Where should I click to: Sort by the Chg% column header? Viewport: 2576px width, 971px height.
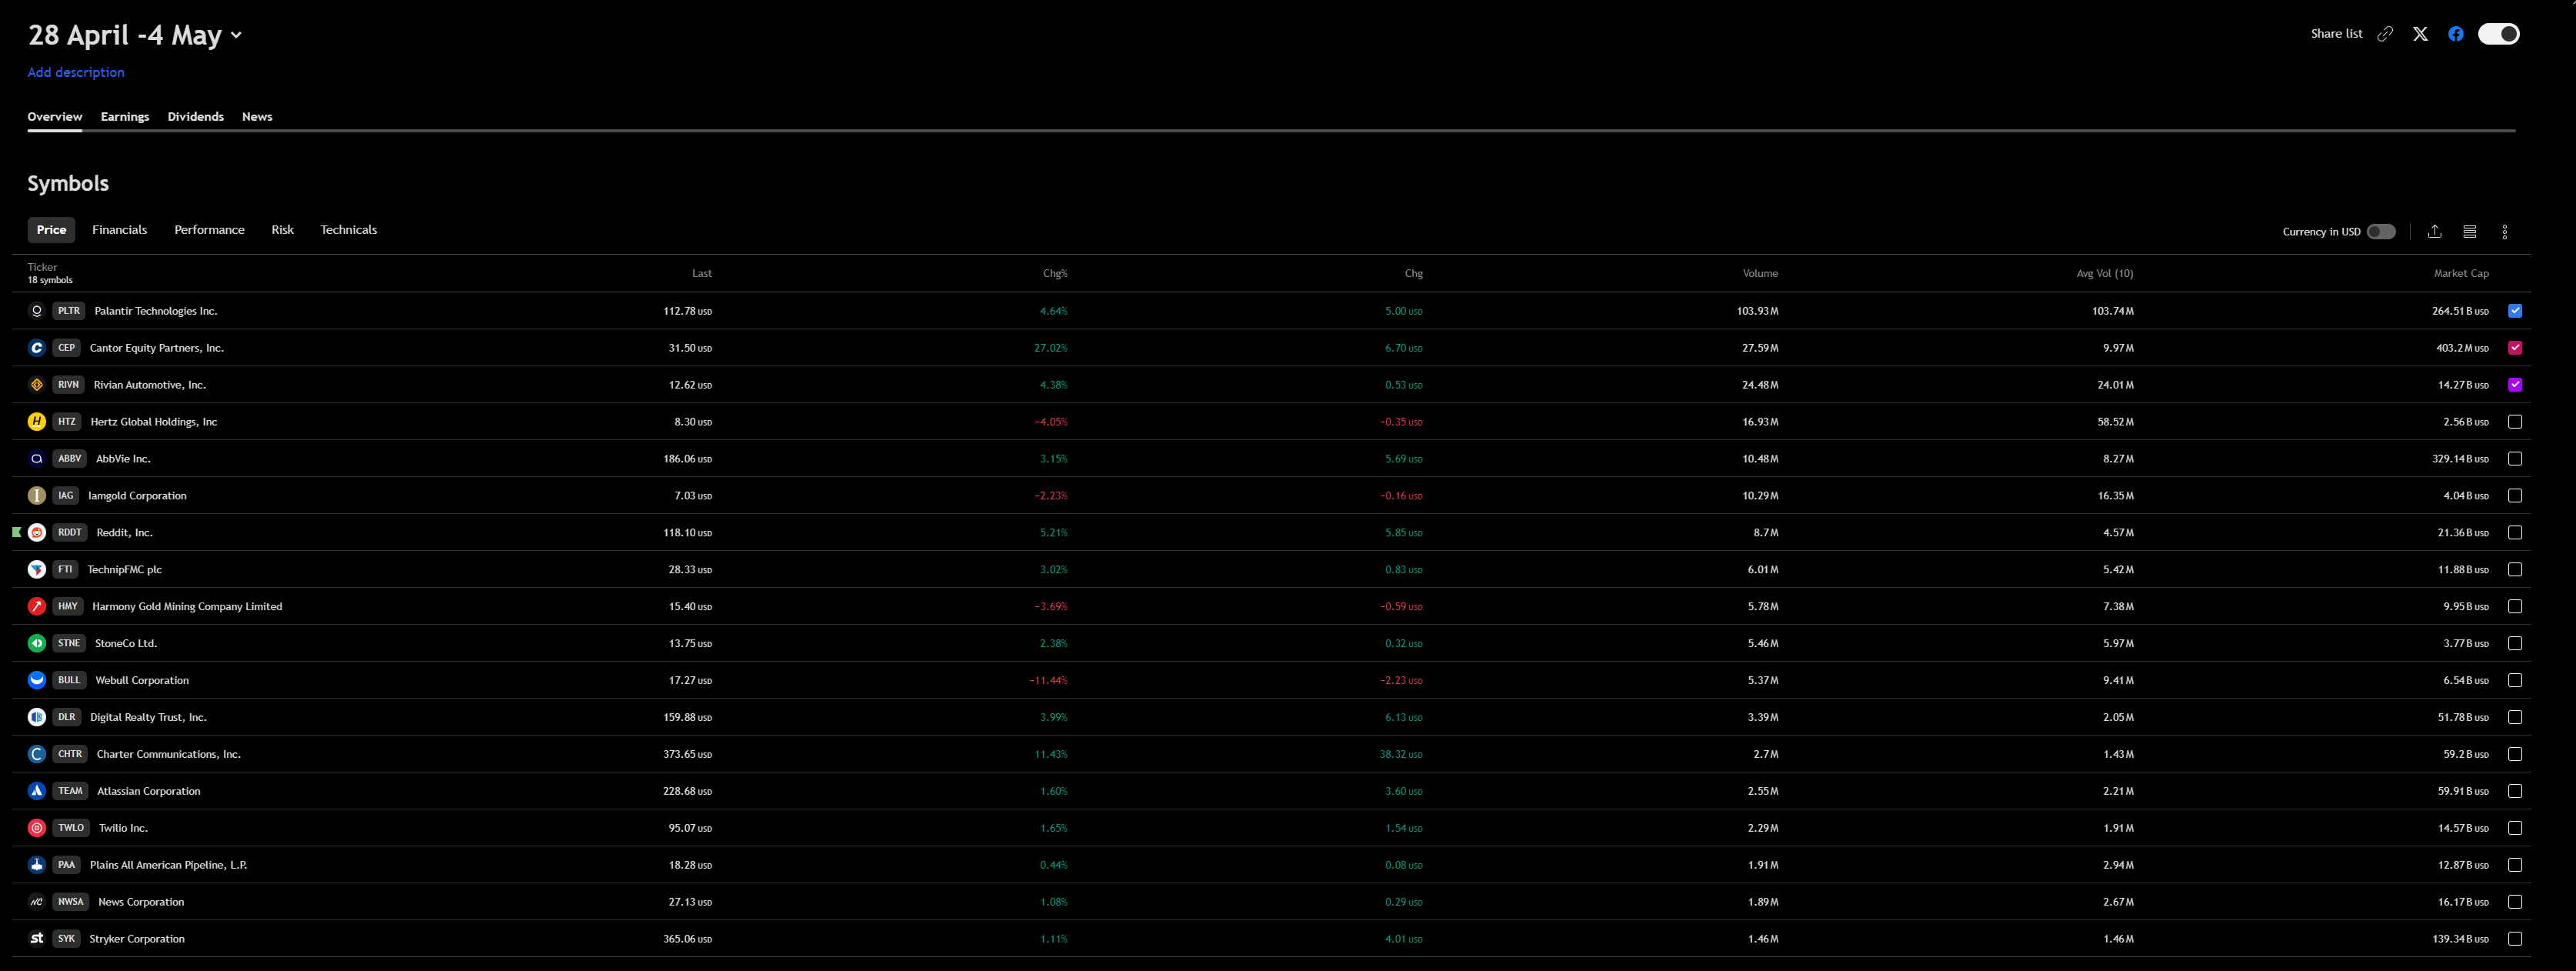1054,273
